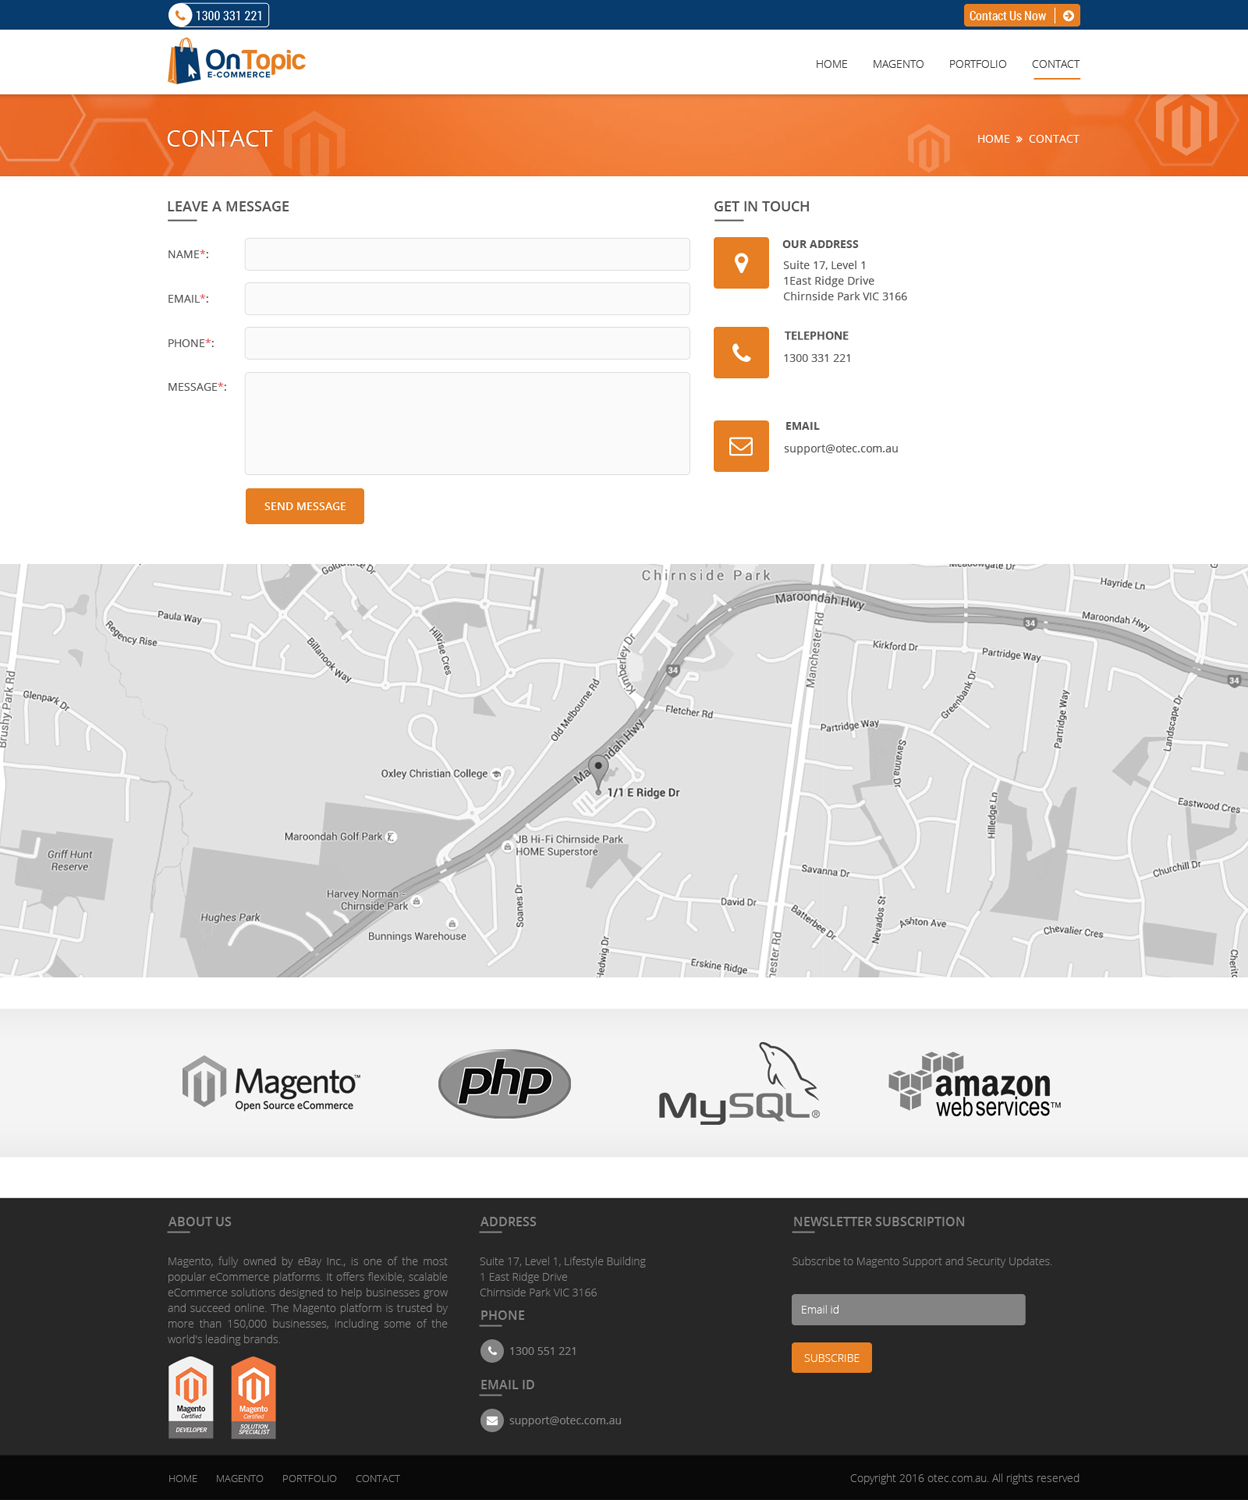Screen dimensions: 1248x1500
Task: Select CONTACT in the top navigation
Action: (1056, 64)
